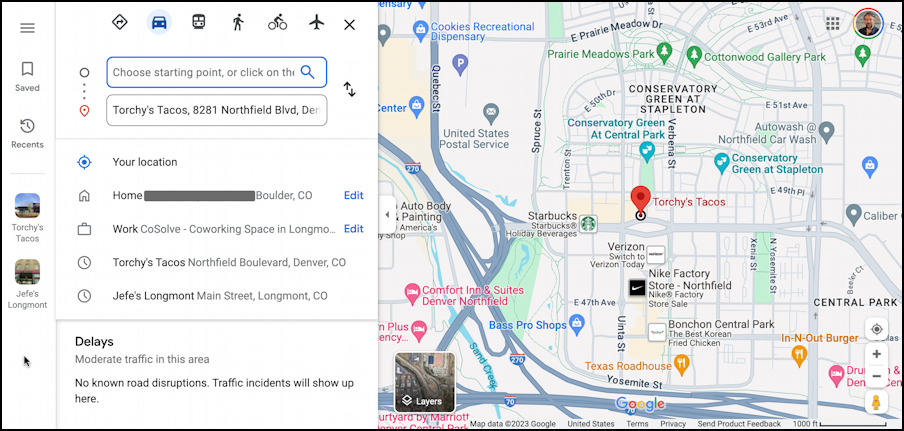
Task: Open Google account profile picture
Action: tap(868, 23)
